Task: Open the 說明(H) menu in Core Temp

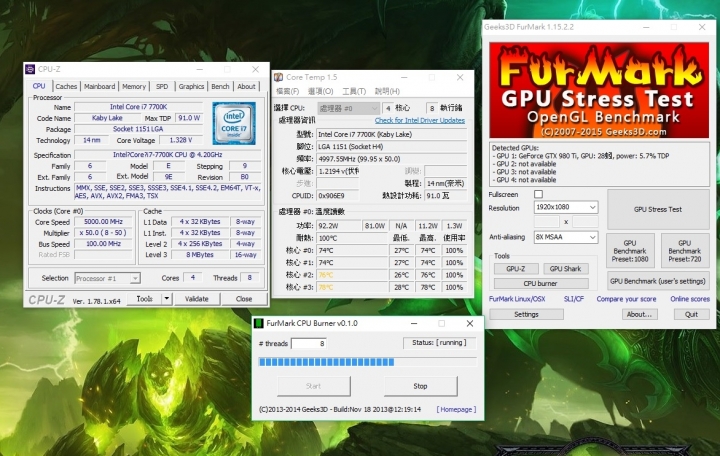Action: coord(387,91)
